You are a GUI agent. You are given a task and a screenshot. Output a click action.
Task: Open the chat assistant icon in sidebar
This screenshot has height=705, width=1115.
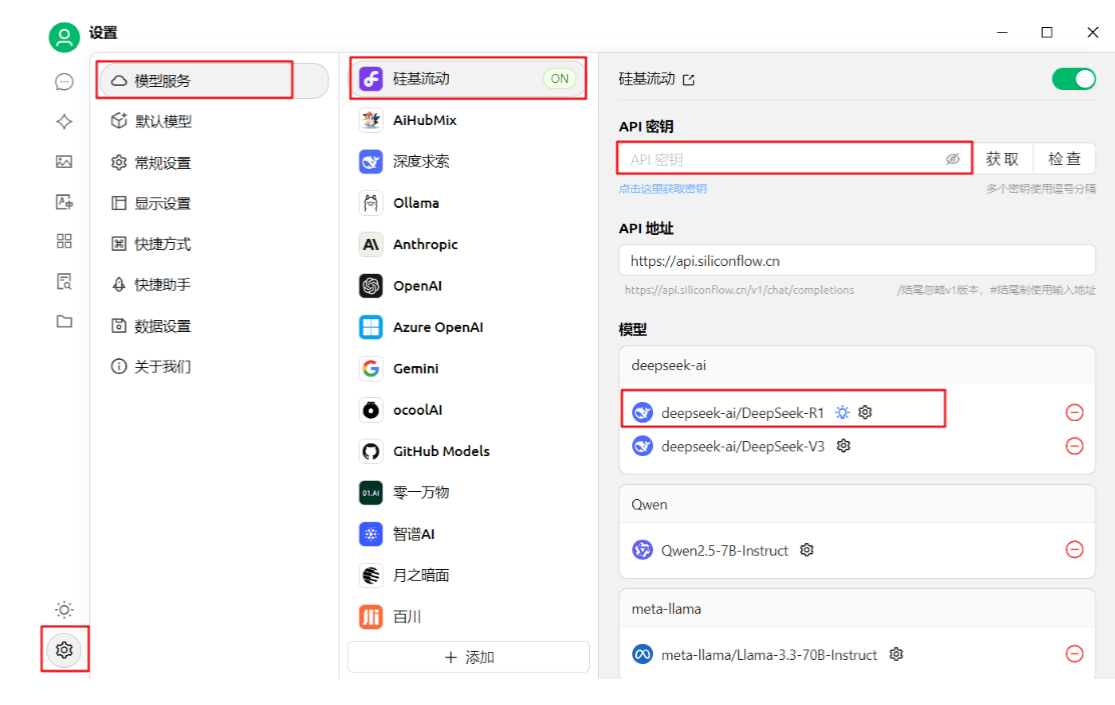tap(64, 82)
